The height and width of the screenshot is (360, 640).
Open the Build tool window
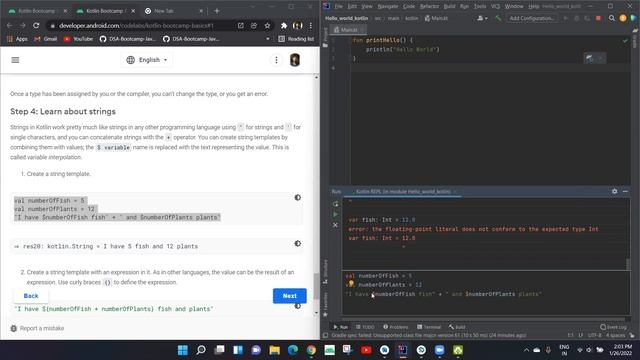click(457, 327)
